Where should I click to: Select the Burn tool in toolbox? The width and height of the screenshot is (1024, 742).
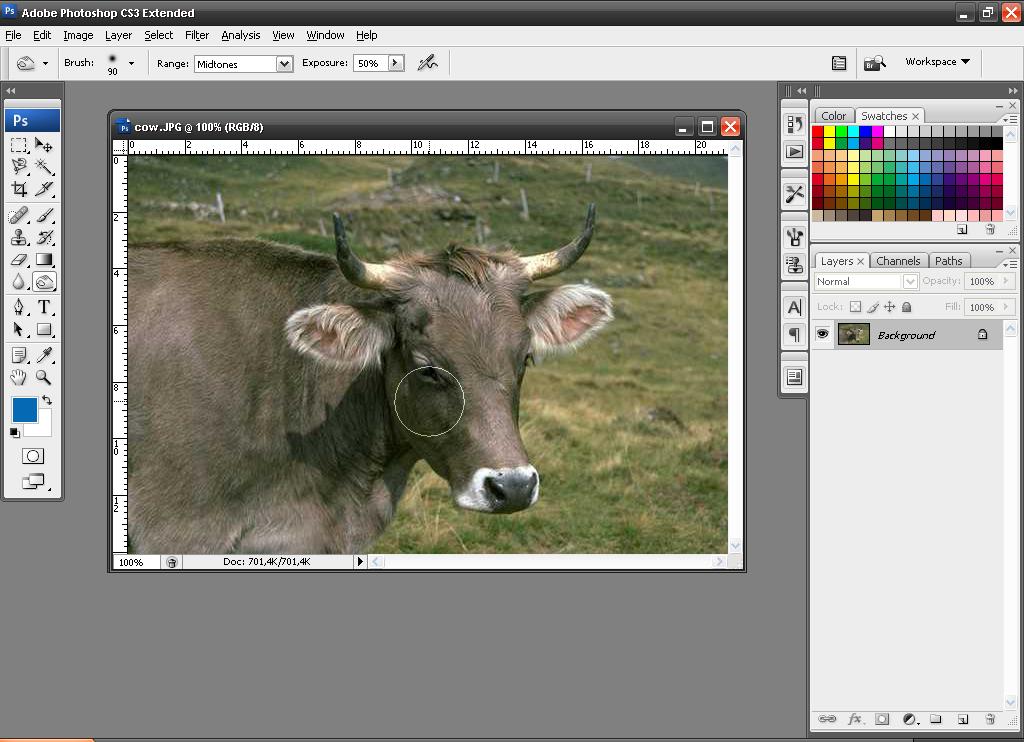click(x=44, y=282)
